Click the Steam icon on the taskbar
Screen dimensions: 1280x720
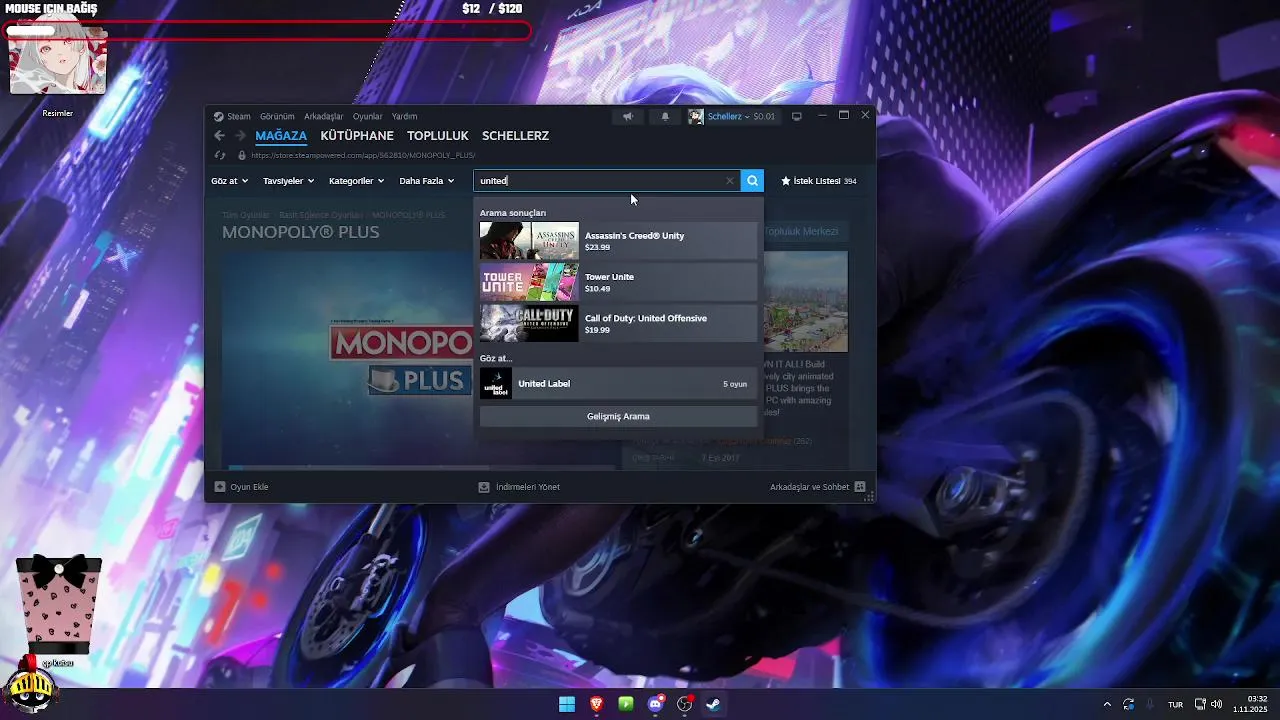(x=714, y=704)
